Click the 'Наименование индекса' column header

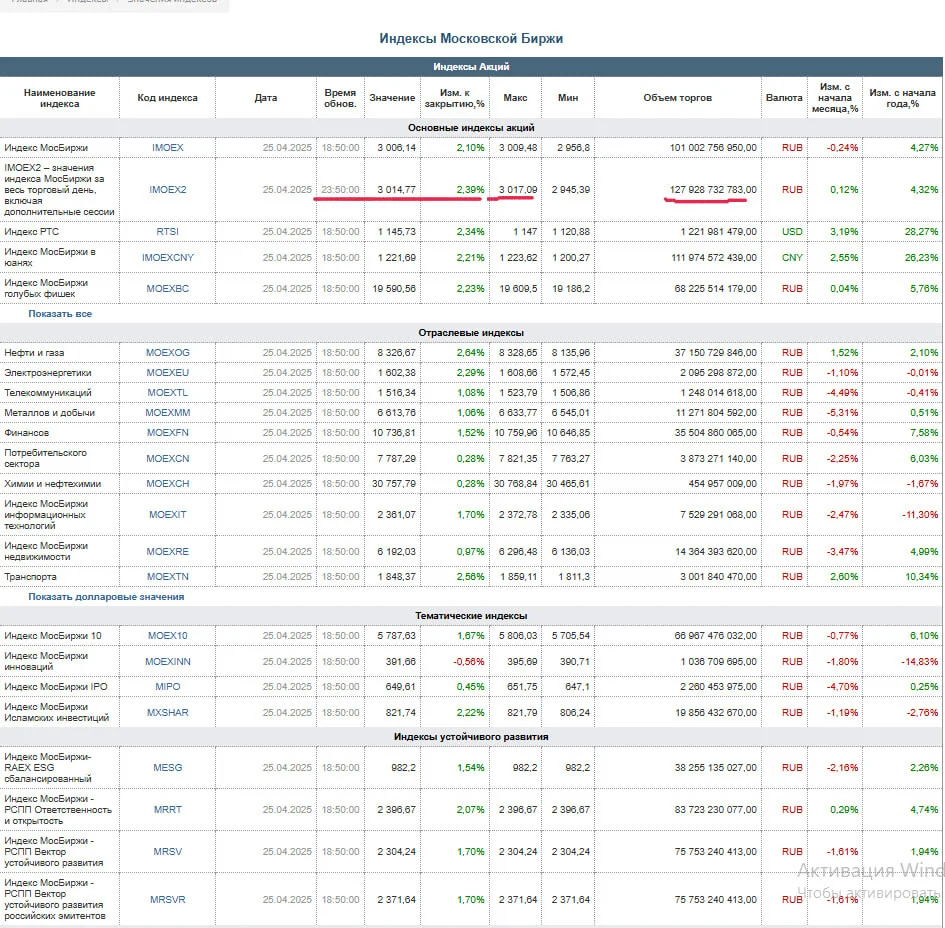(x=60, y=98)
